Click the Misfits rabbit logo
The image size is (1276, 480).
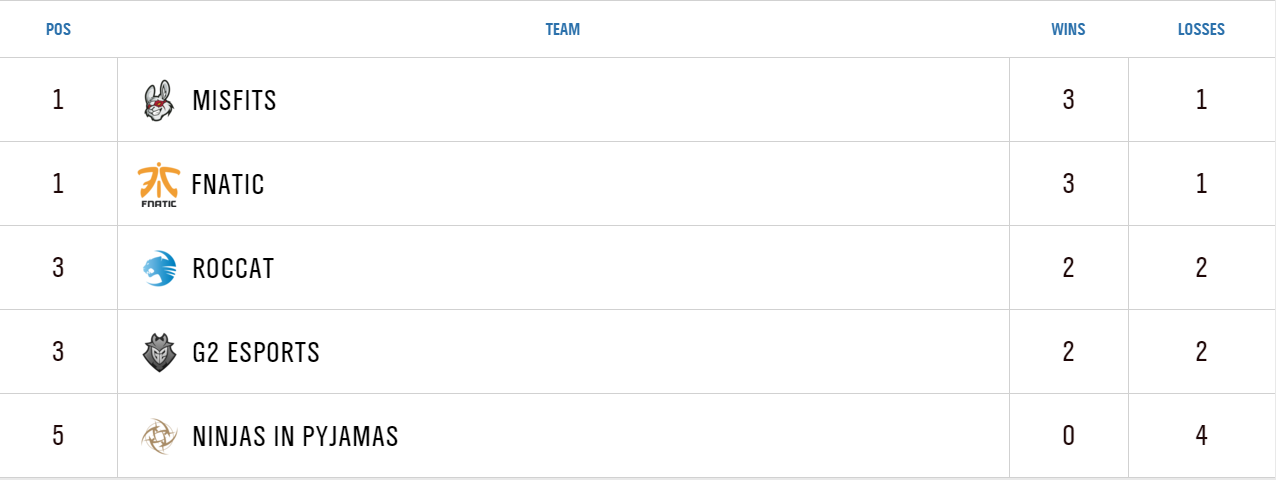[x=158, y=101]
